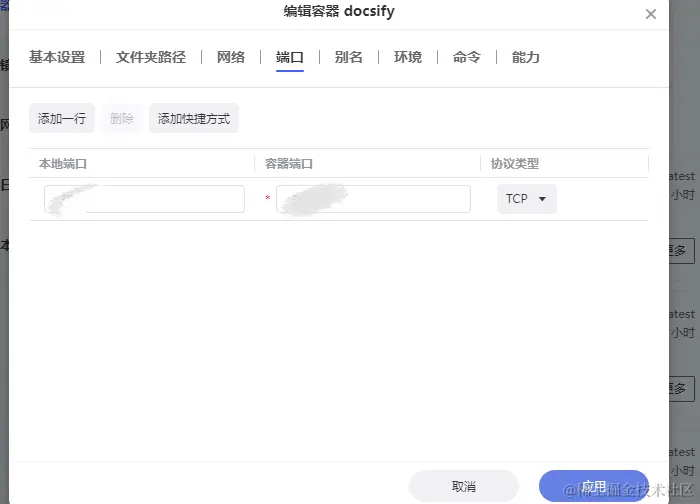Focus the 容器端口 input field
Screen dimensions: 700x504
tap(373, 199)
